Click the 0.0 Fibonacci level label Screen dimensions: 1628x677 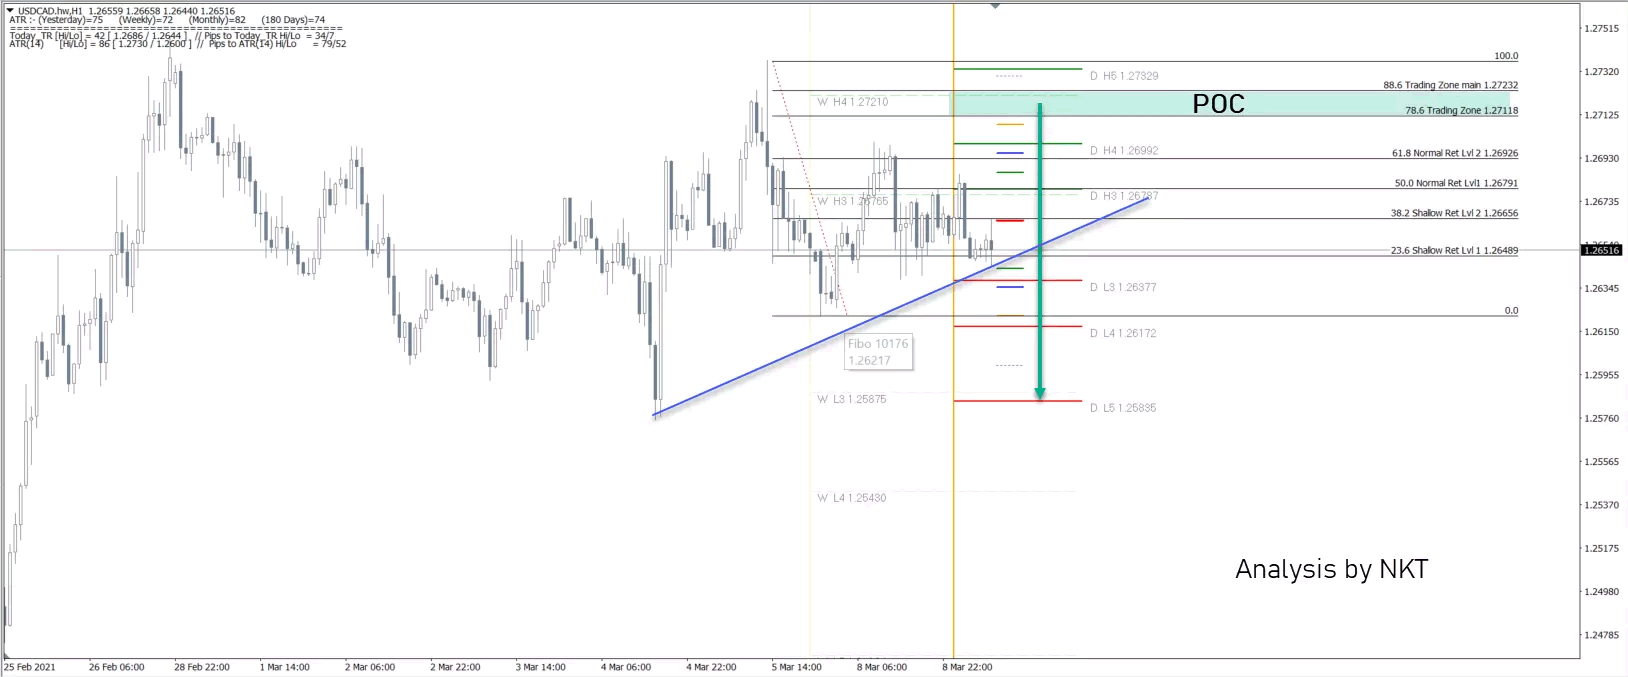tap(1511, 311)
